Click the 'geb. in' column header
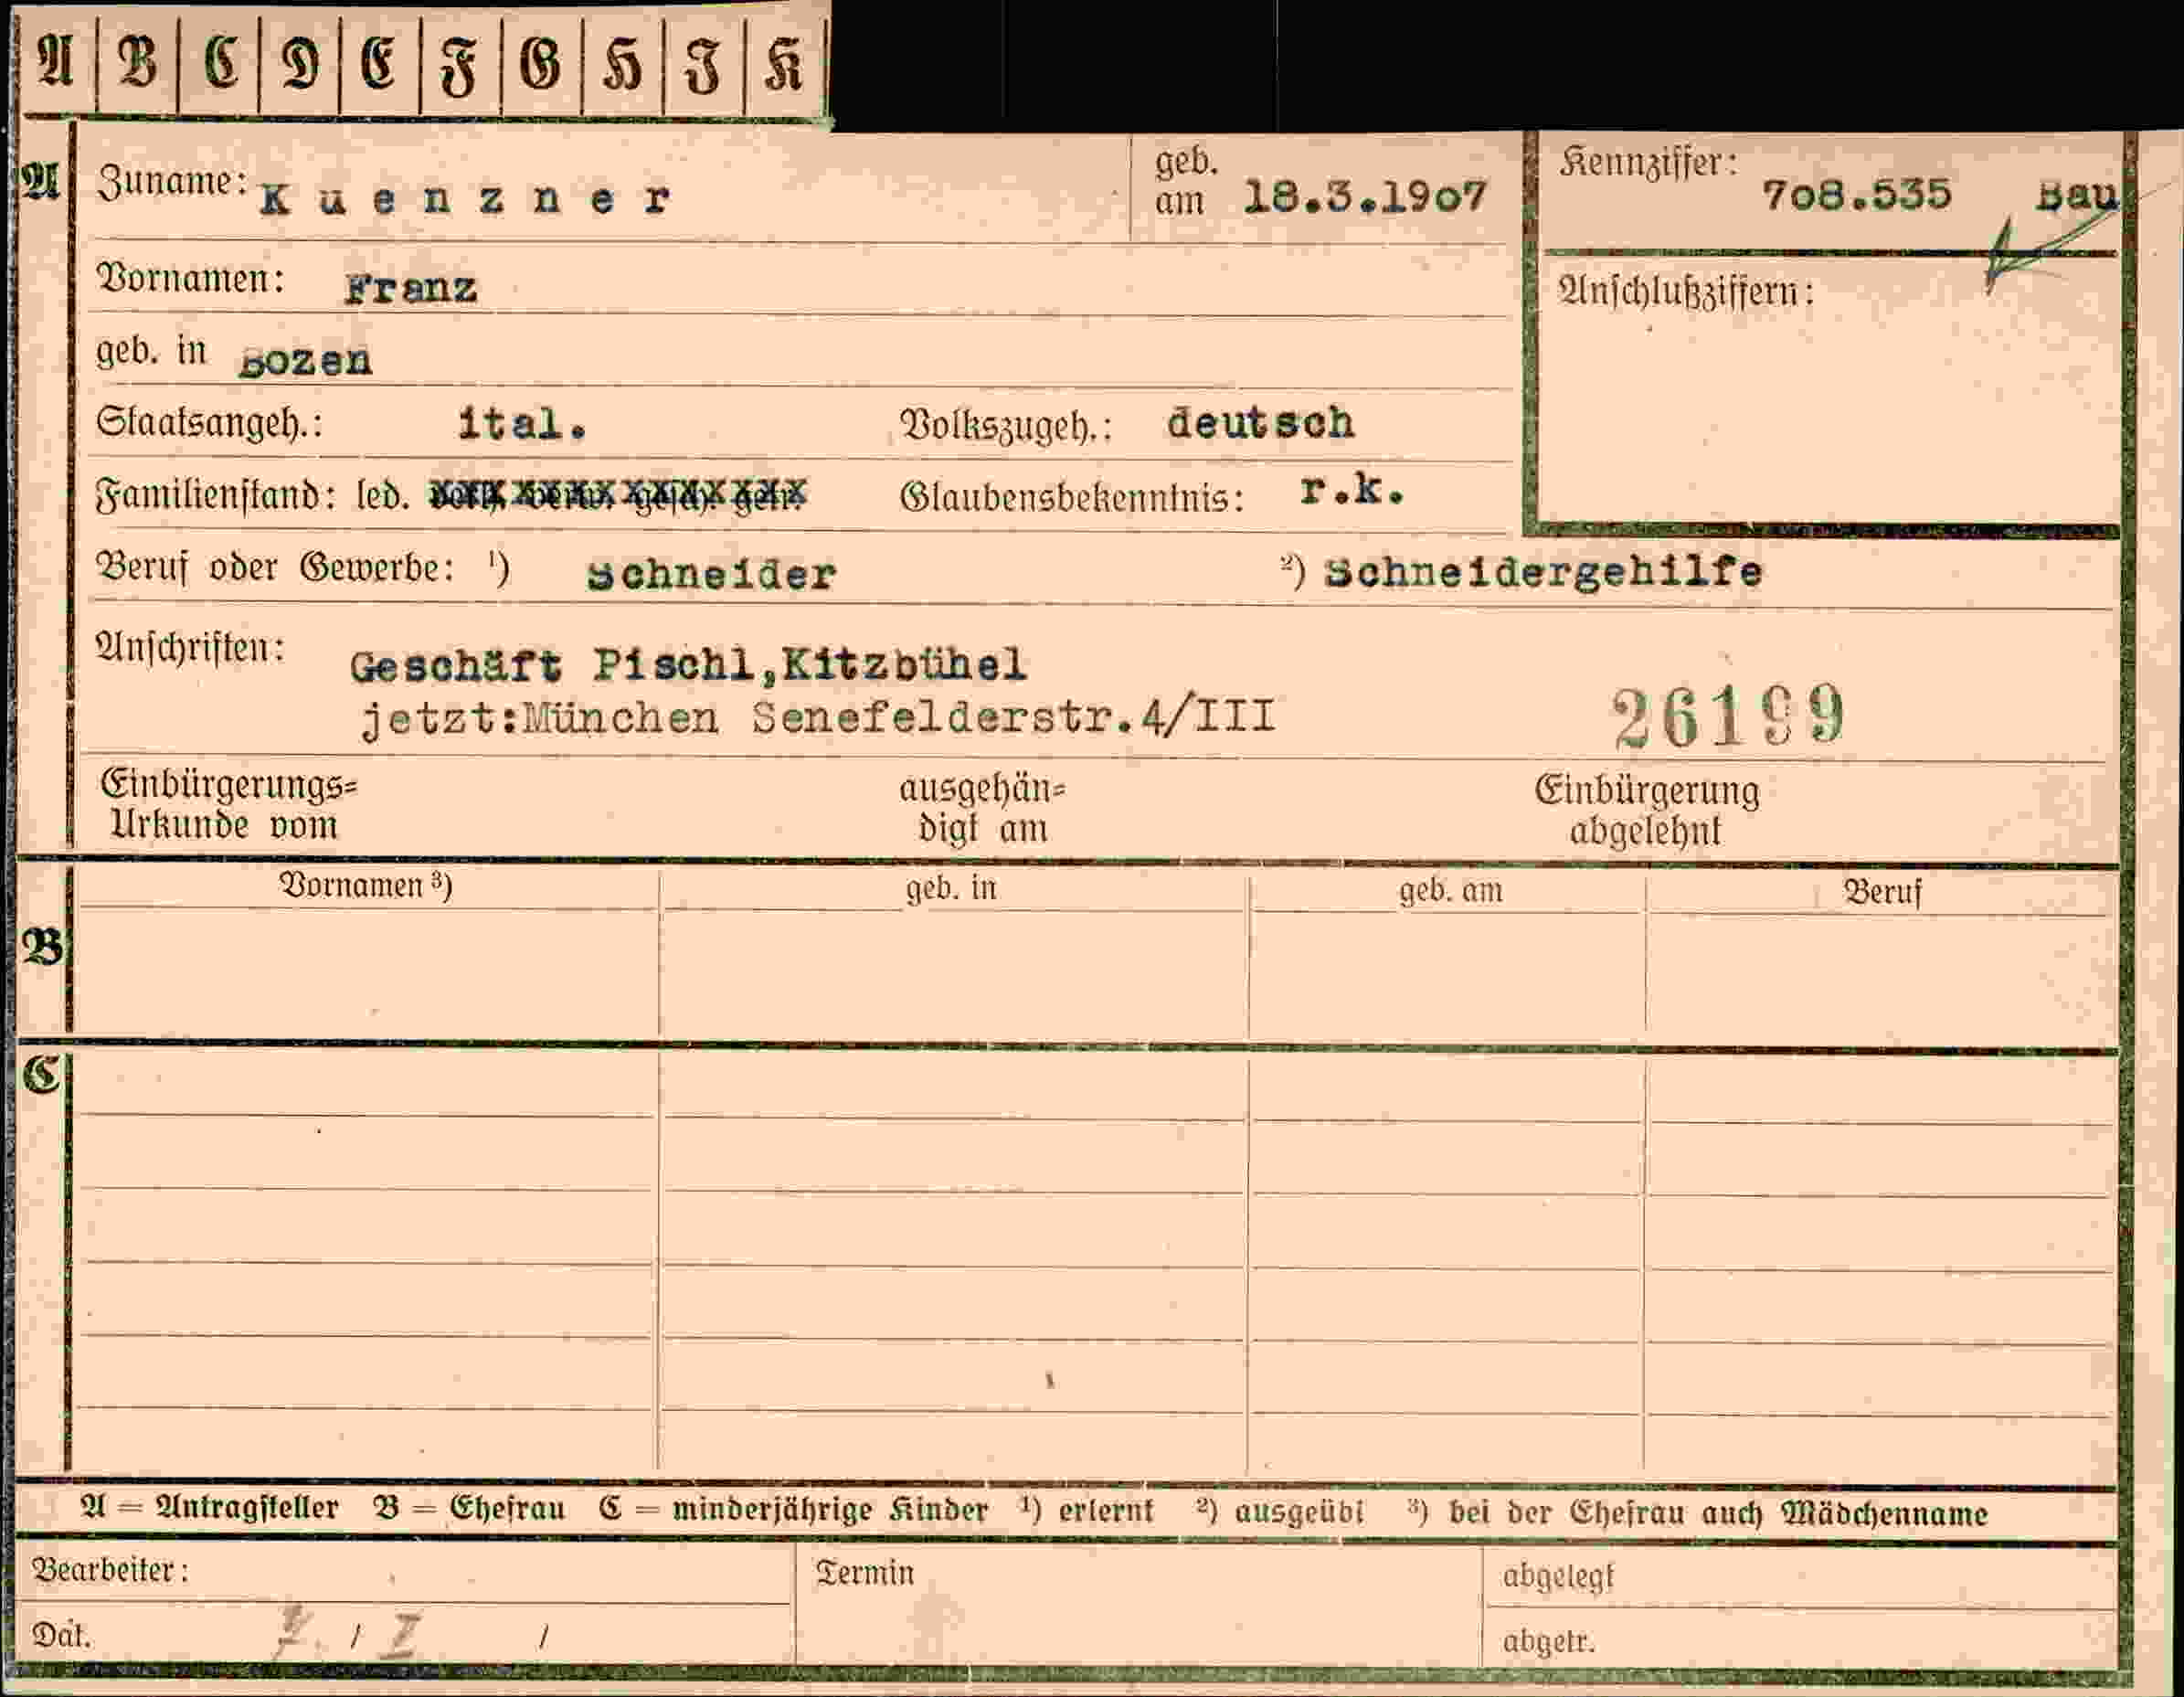The image size is (2184, 1697). 951,888
